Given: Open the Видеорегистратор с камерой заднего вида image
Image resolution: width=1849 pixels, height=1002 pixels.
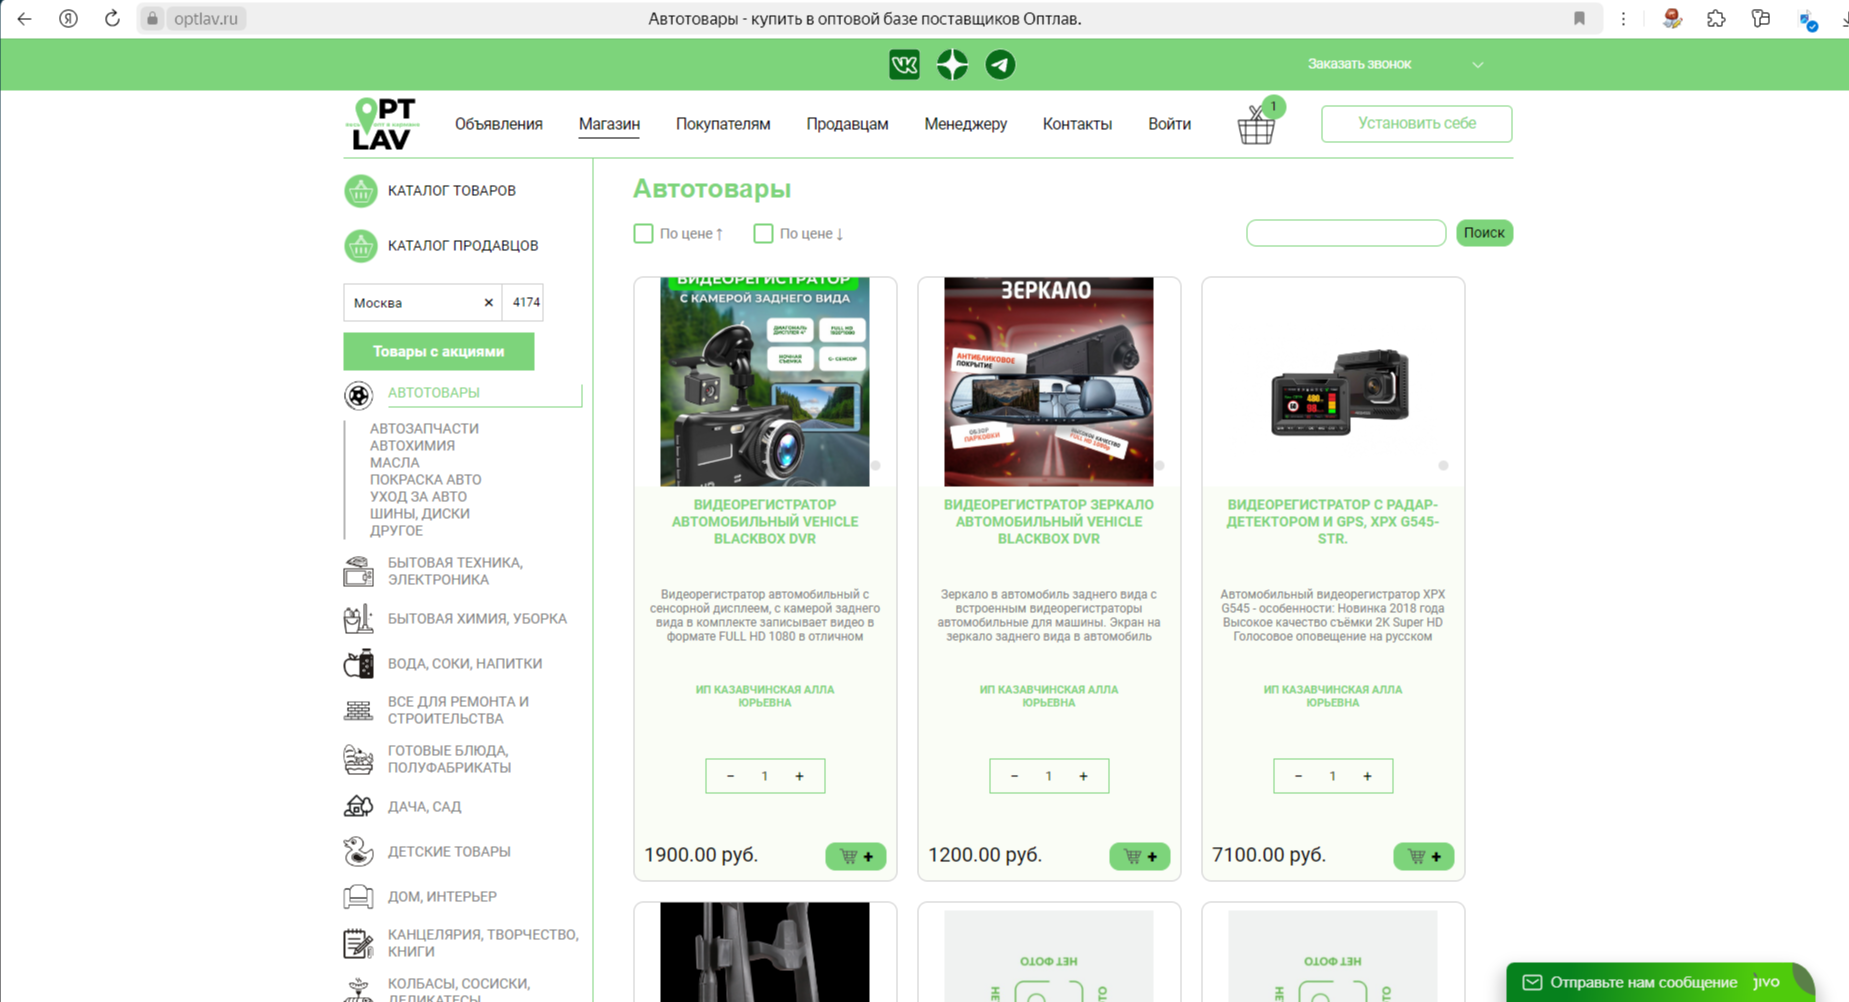Looking at the screenshot, I should pyautogui.click(x=765, y=382).
